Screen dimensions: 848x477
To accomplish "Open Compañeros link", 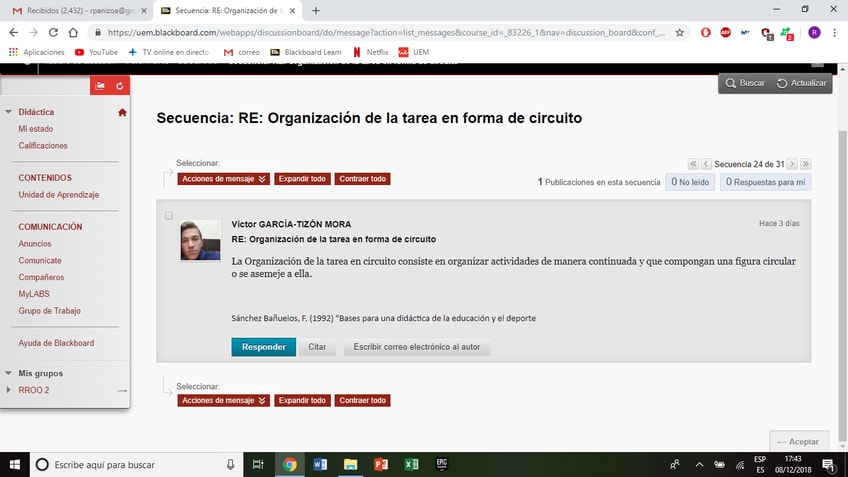I will coord(41,277).
